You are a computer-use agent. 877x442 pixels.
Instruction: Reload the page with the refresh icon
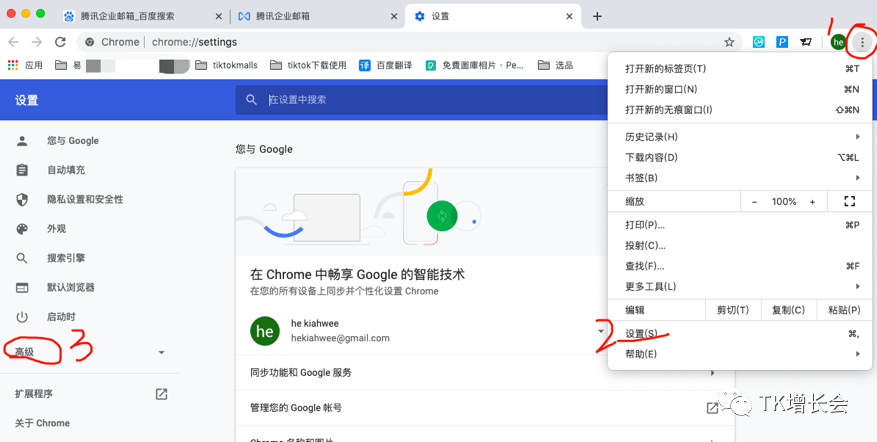coord(60,42)
